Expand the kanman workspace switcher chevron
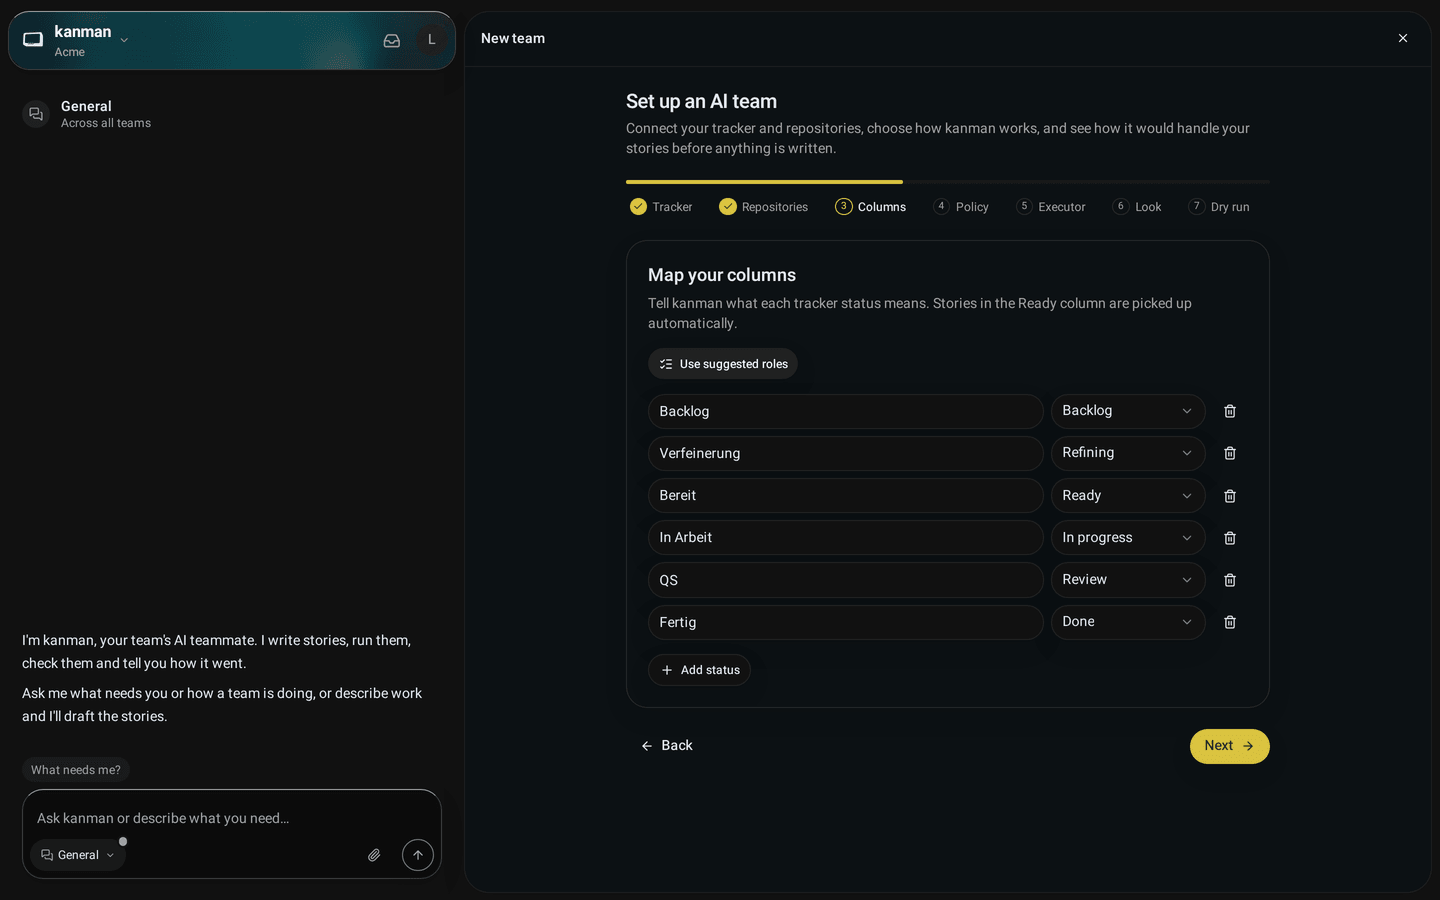1440x900 pixels. [124, 40]
